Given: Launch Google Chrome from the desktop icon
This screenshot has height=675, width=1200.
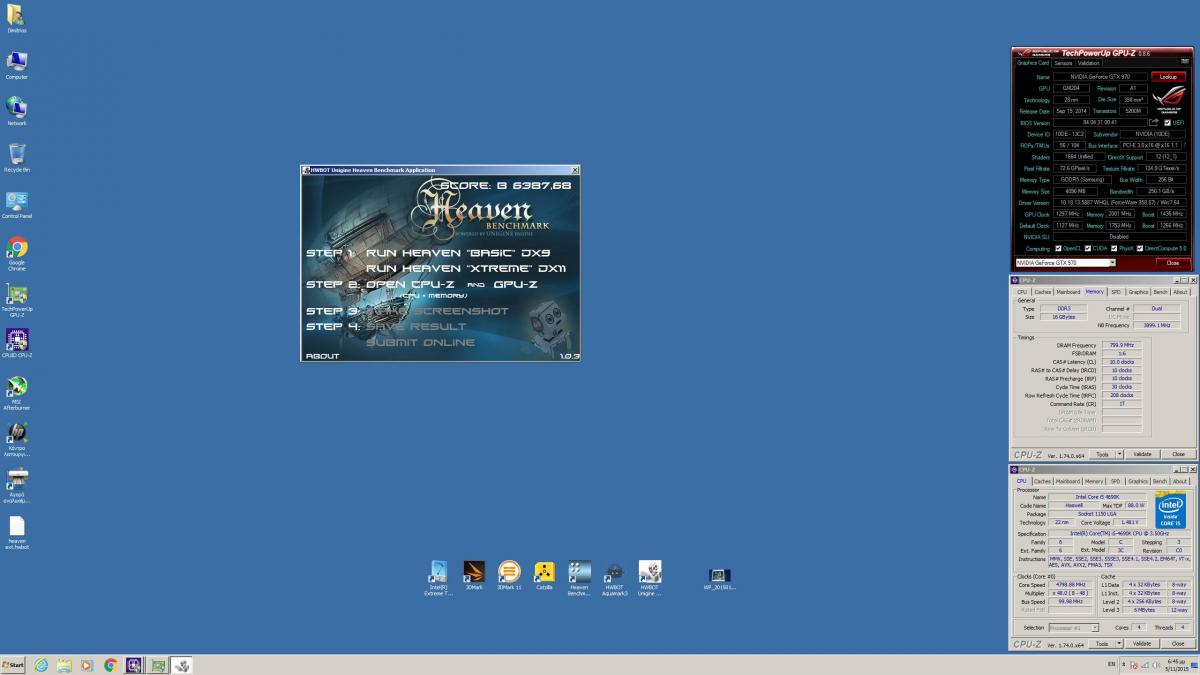Looking at the screenshot, I should pyautogui.click(x=17, y=253).
